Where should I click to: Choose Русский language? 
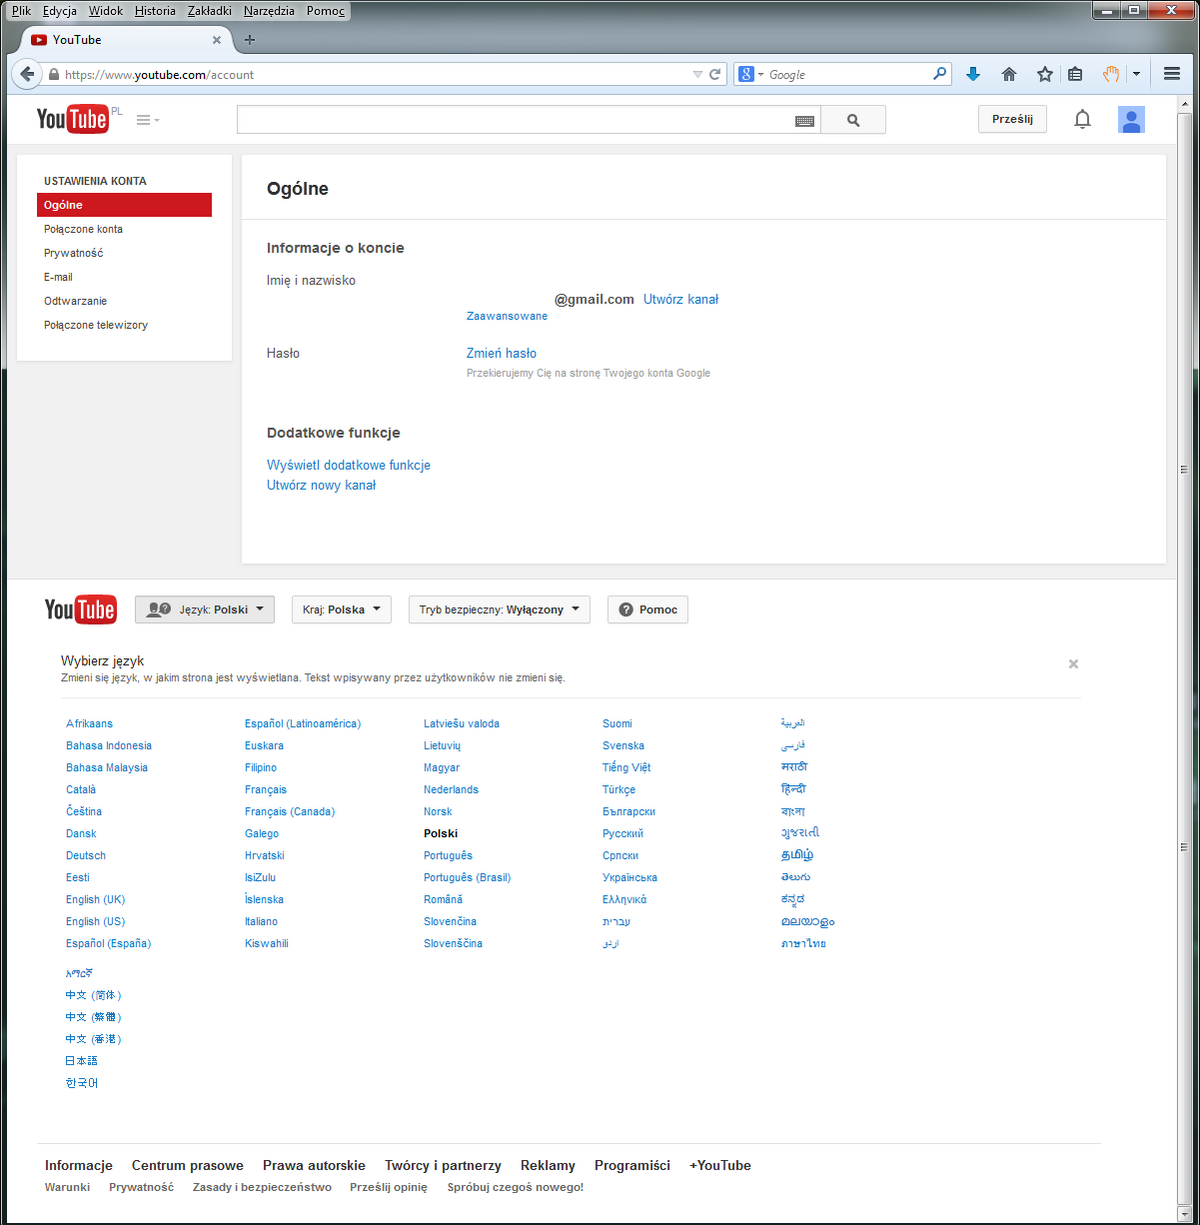click(x=623, y=833)
